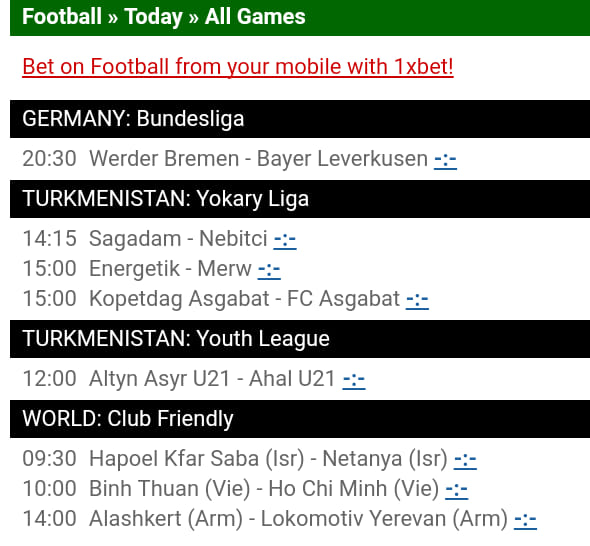Open Altyn Asyr U21 - Ahal U21 score link
The height and width of the screenshot is (546, 590).
[x=354, y=380]
